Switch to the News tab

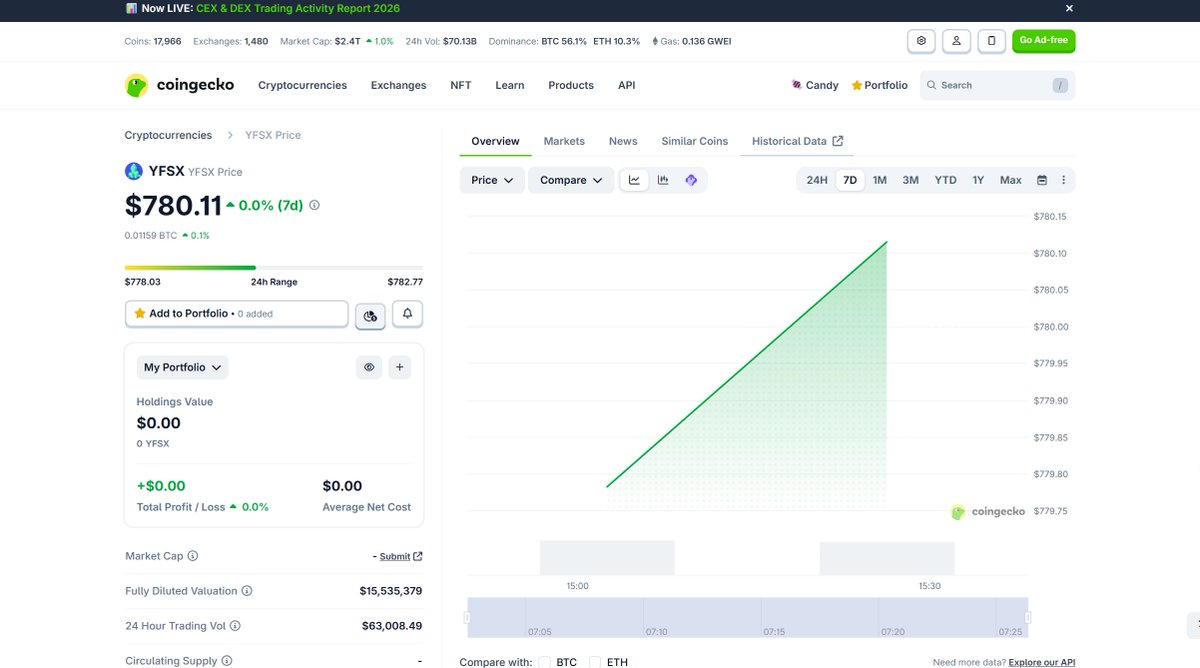click(623, 141)
